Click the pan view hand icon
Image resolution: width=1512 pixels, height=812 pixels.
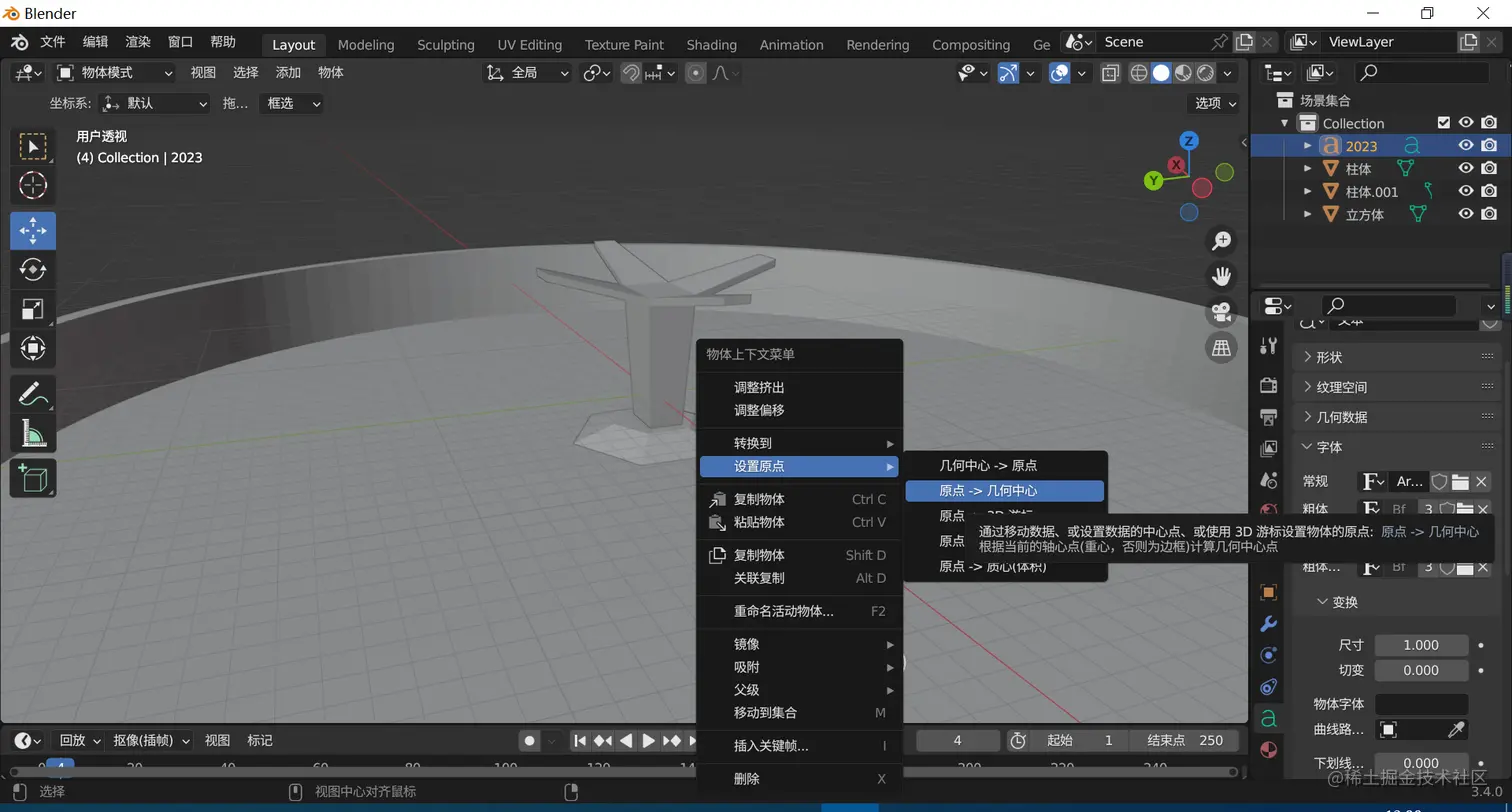pyautogui.click(x=1221, y=276)
